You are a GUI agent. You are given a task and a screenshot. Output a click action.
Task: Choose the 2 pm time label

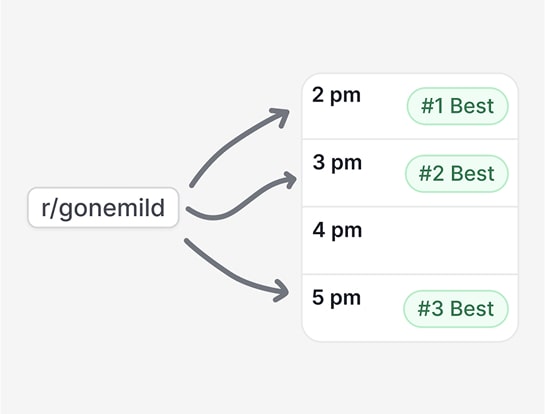[x=336, y=95]
